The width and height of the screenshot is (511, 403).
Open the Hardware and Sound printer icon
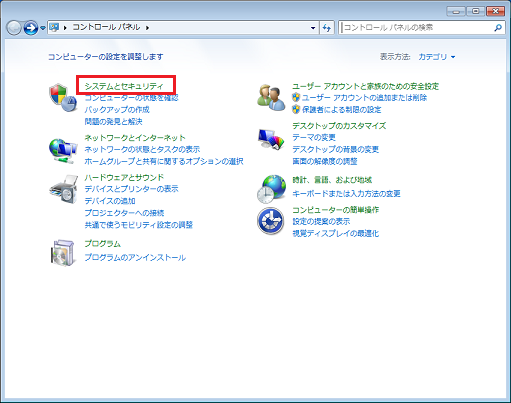click(x=64, y=189)
